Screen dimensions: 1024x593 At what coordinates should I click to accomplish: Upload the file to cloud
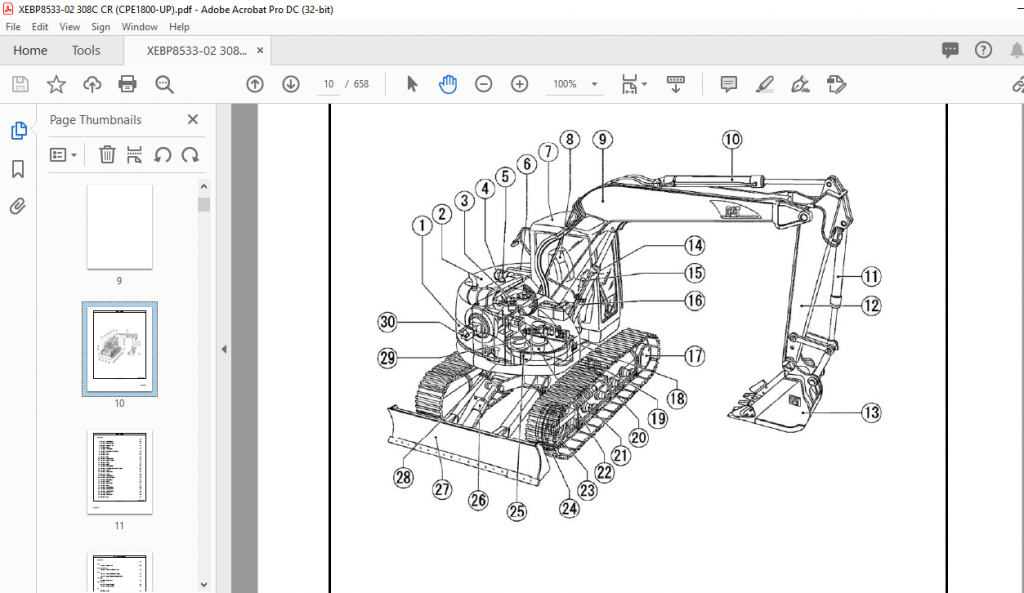click(92, 84)
